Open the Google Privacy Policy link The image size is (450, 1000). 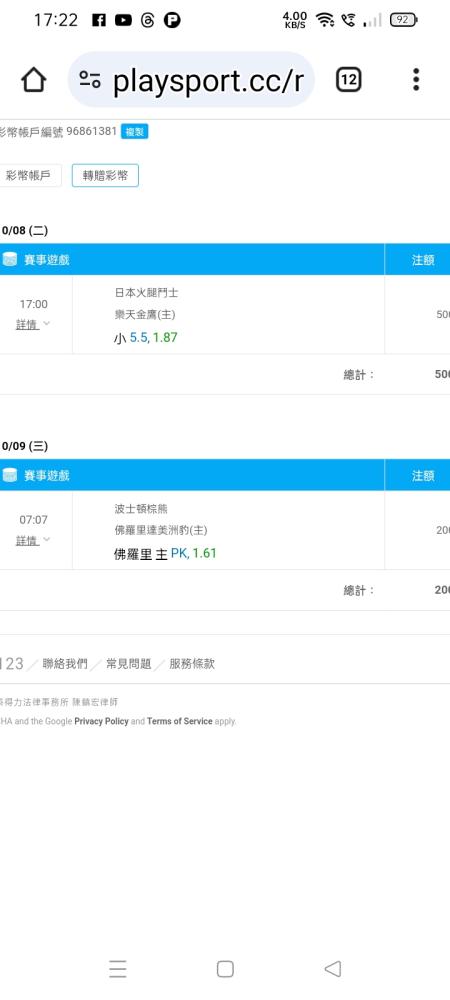coord(101,721)
